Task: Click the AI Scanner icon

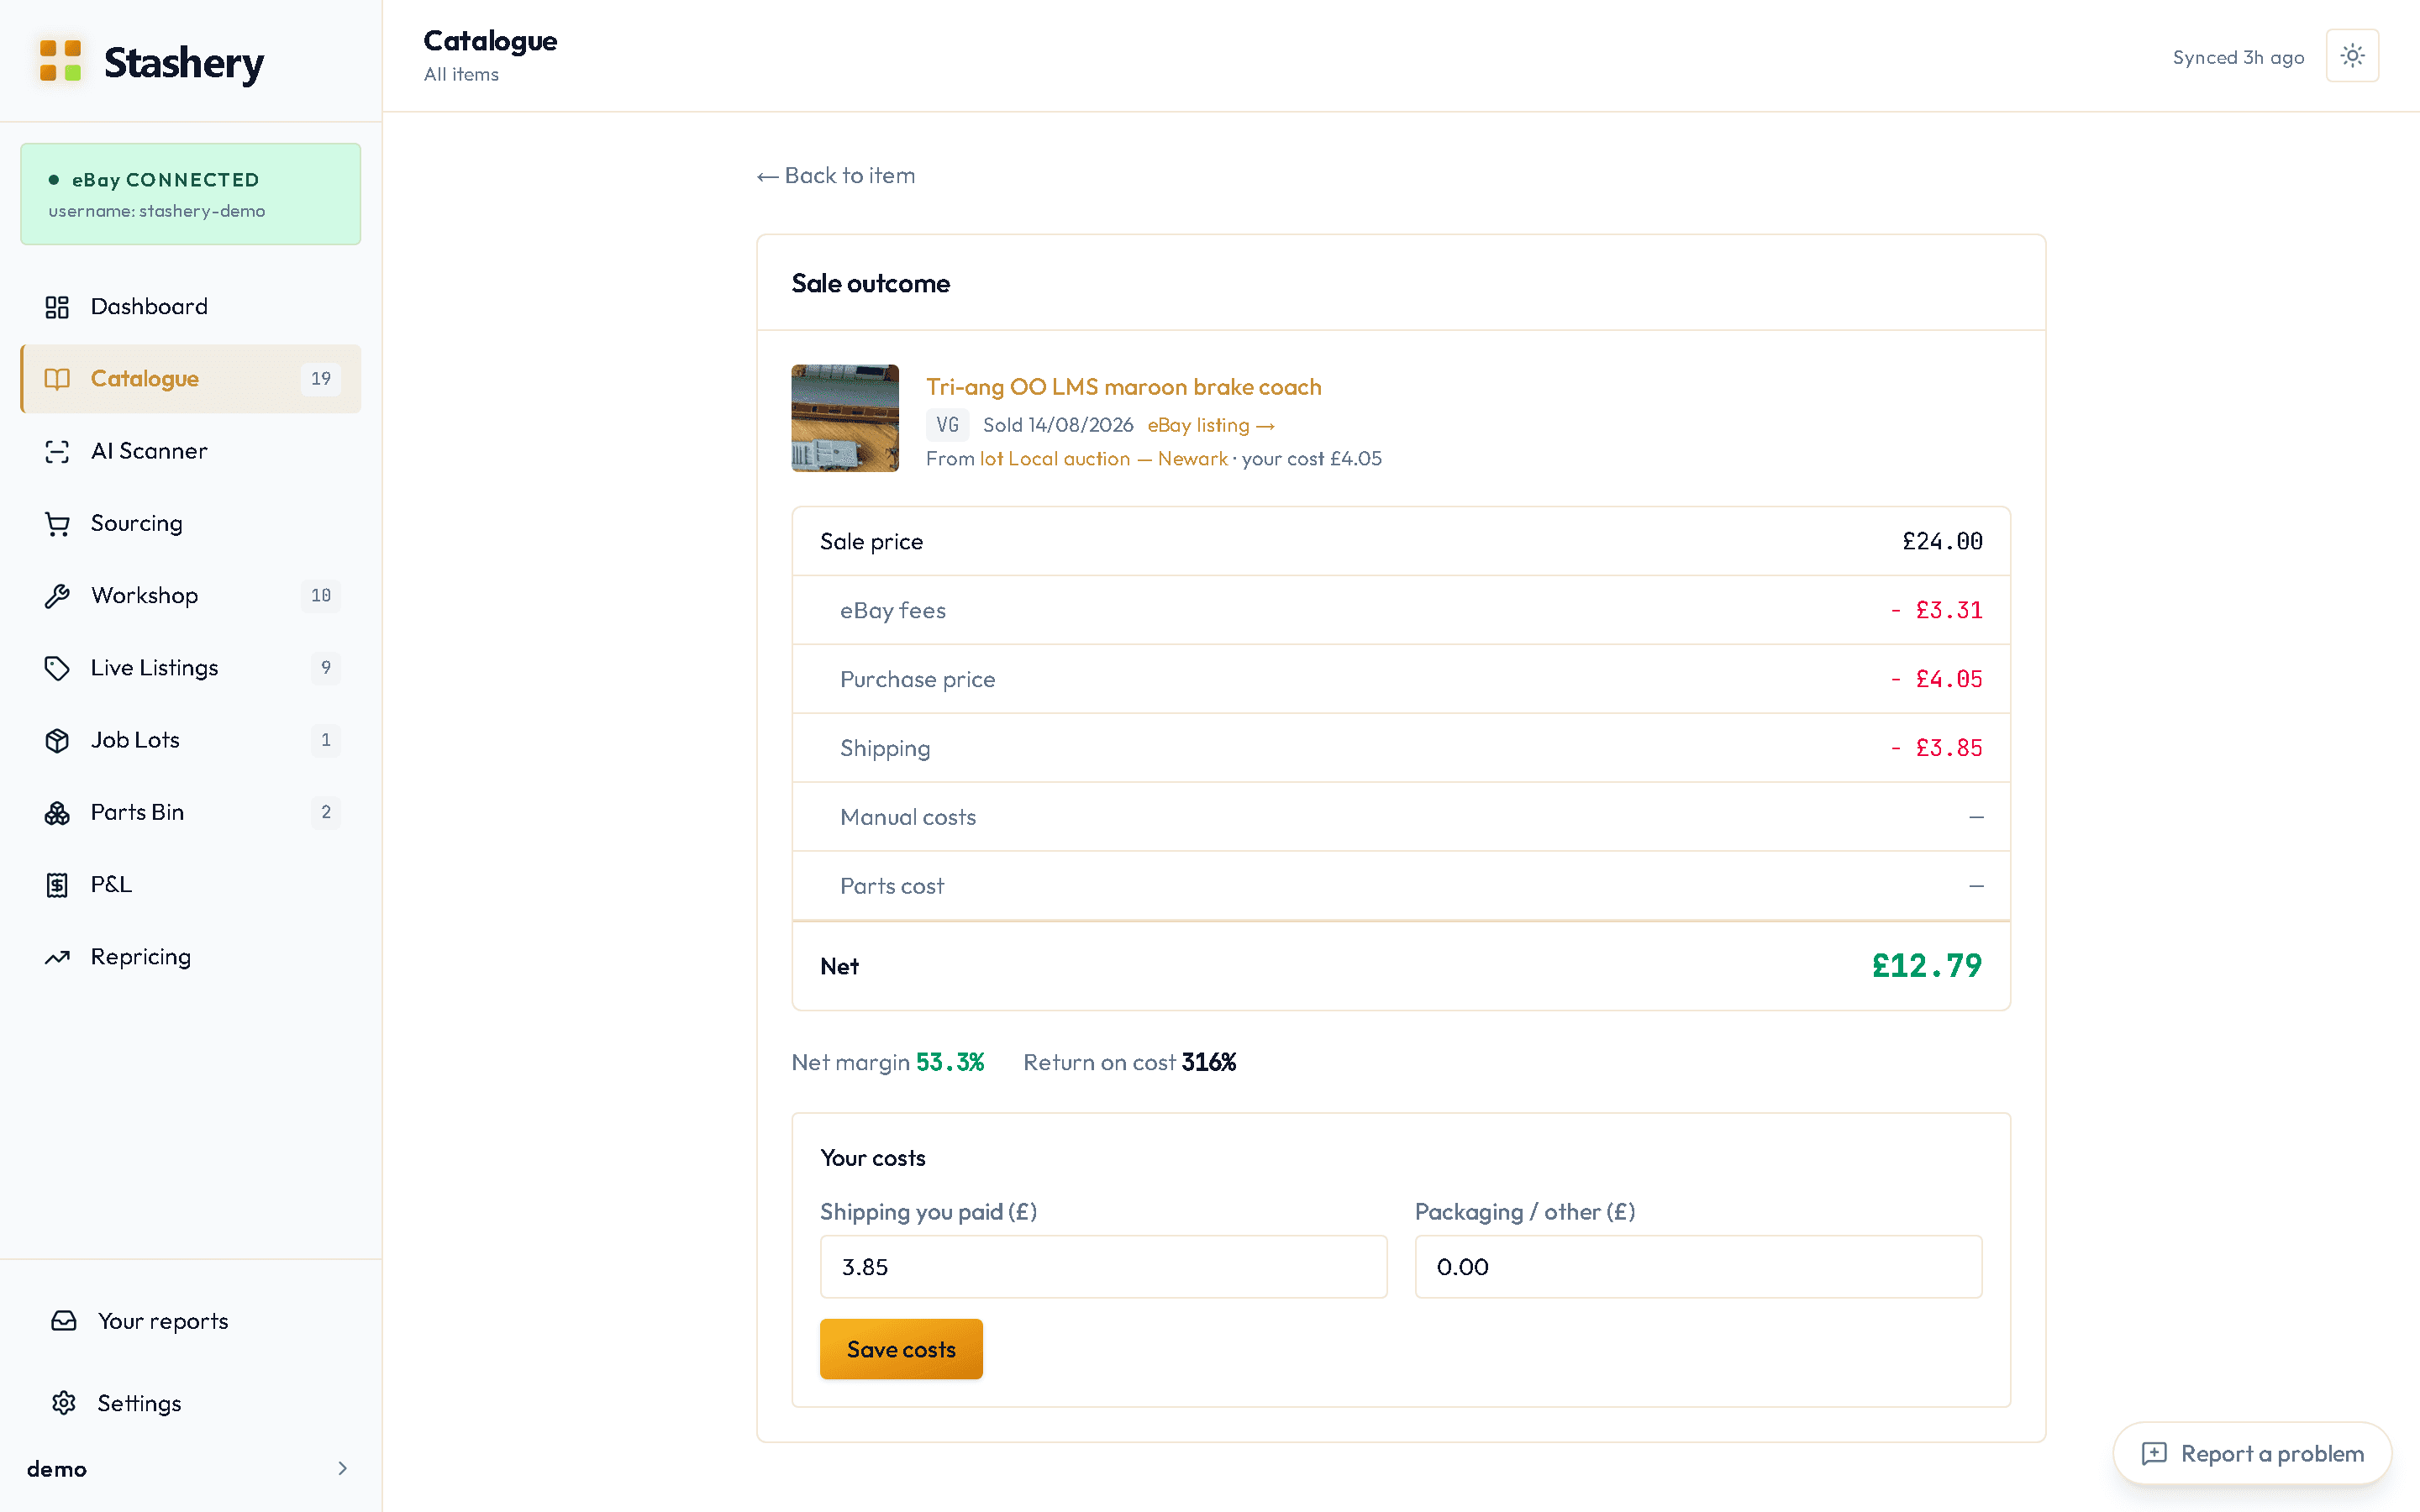Action: [x=57, y=451]
